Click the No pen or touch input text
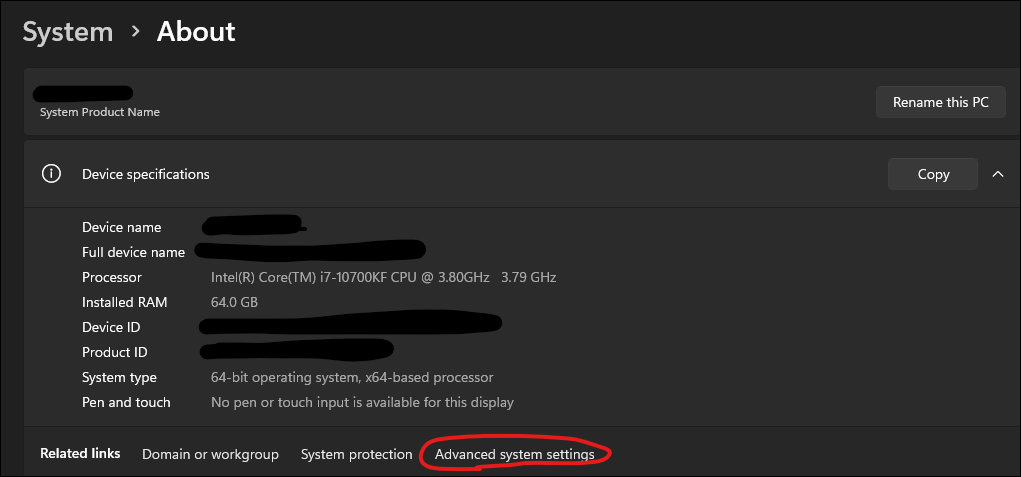The image size is (1021, 477). [363, 402]
